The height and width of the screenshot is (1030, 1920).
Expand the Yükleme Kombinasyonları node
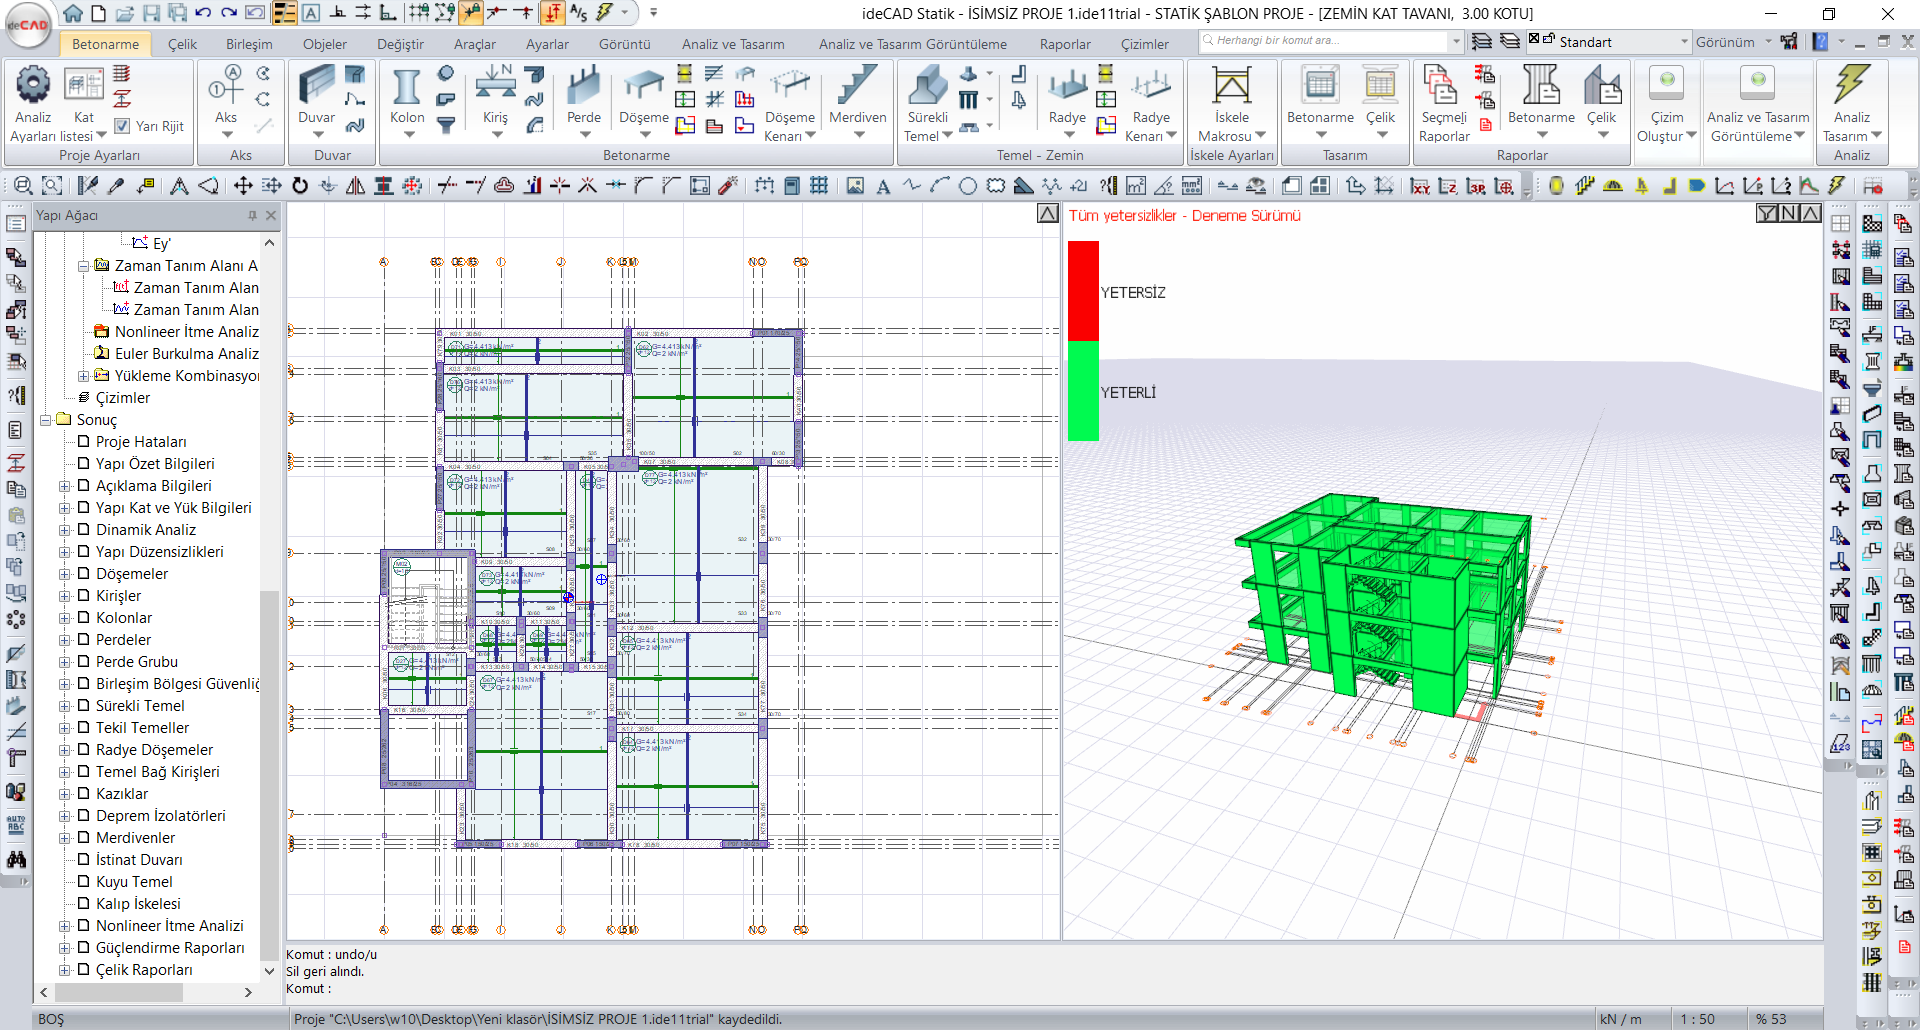(x=83, y=376)
